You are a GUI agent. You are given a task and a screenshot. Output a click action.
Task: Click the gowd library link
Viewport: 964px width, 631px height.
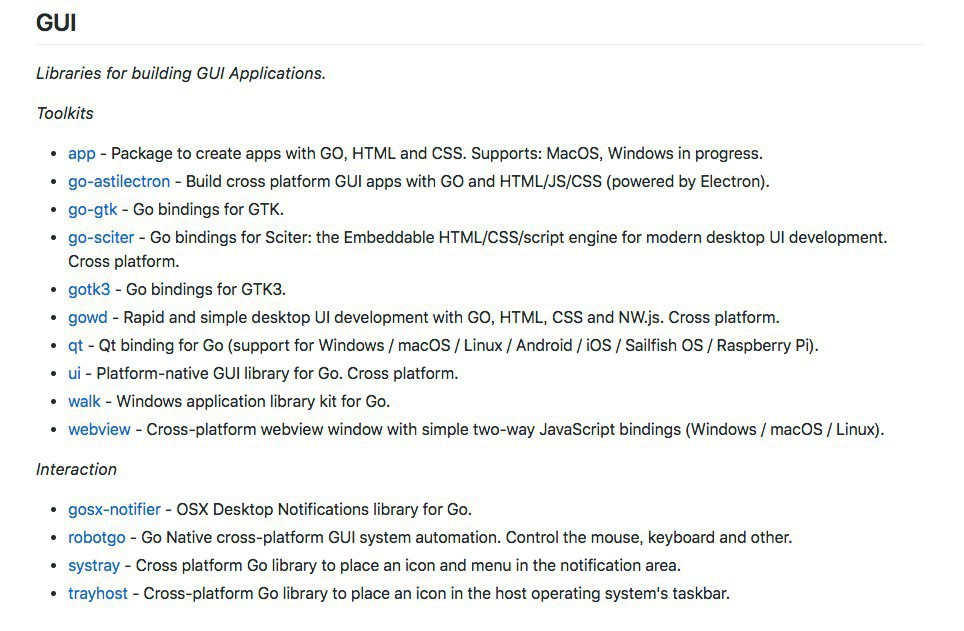click(87, 317)
